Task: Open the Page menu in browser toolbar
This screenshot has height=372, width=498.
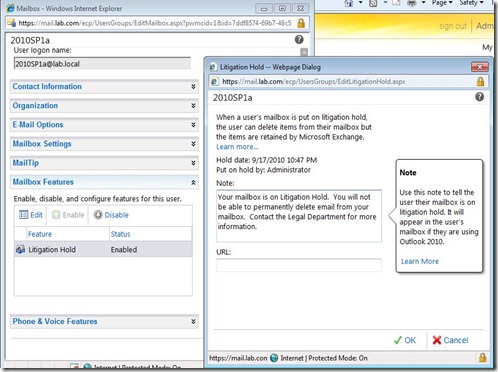Action: (x=442, y=3)
